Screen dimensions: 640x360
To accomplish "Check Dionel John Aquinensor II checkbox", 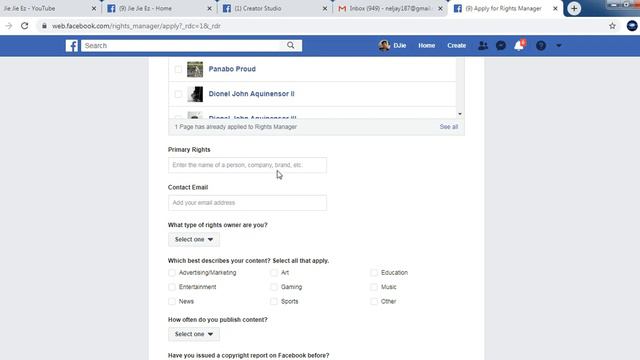I will pos(178,94).
